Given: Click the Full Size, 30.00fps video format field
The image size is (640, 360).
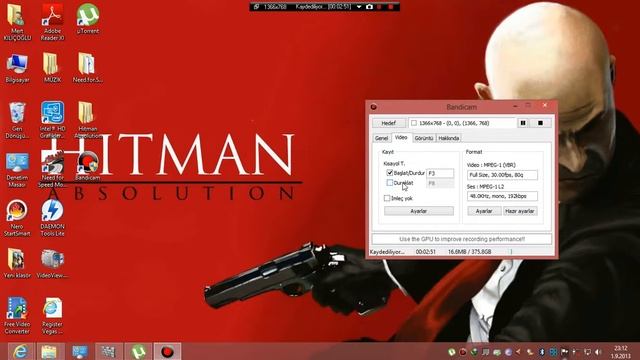Looking at the screenshot, I should [x=502, y=175].
